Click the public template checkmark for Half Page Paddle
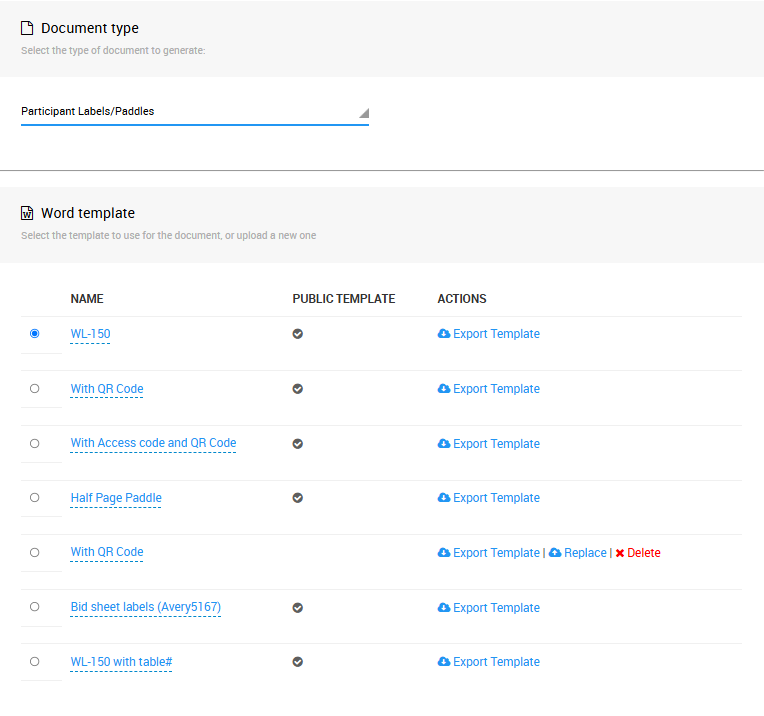Screen dimensions: 764x716 [x=297, y=498]
